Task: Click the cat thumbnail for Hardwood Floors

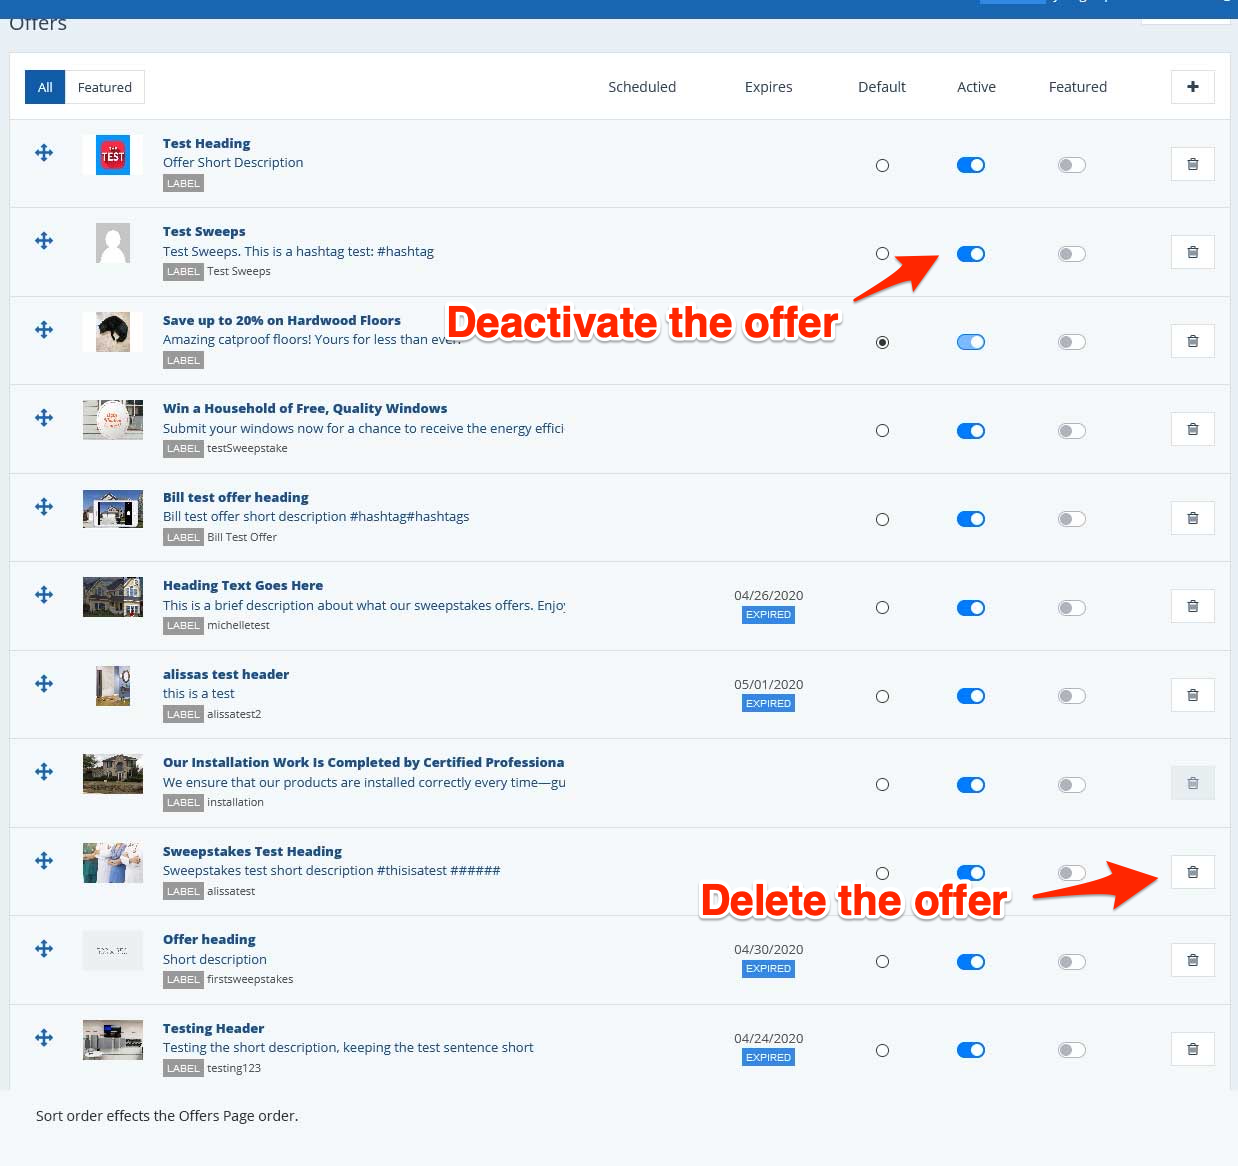Action: tap(113, 332)
